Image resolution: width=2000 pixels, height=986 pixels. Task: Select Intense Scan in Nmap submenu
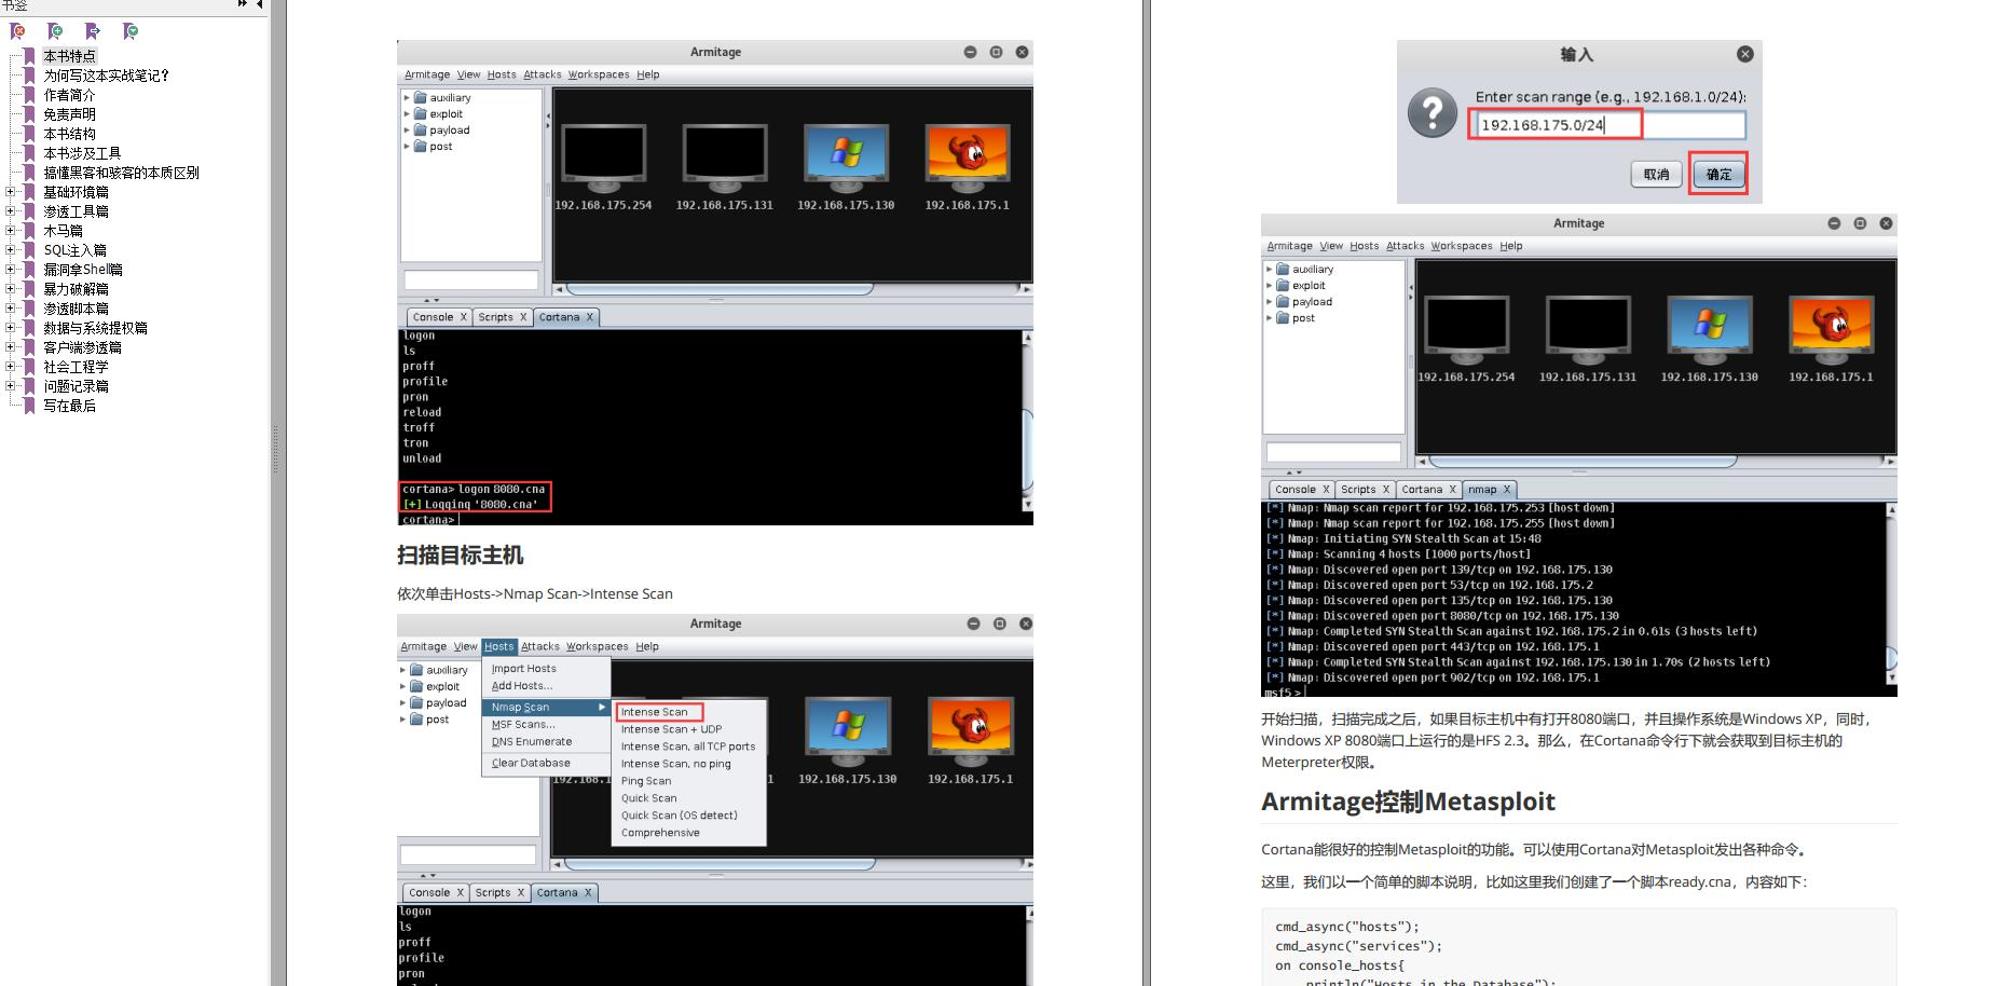[x=659, y=712]
